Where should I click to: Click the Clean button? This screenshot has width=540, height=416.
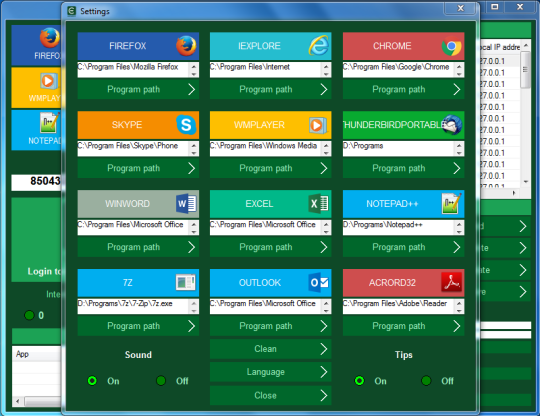coord(270,349)
